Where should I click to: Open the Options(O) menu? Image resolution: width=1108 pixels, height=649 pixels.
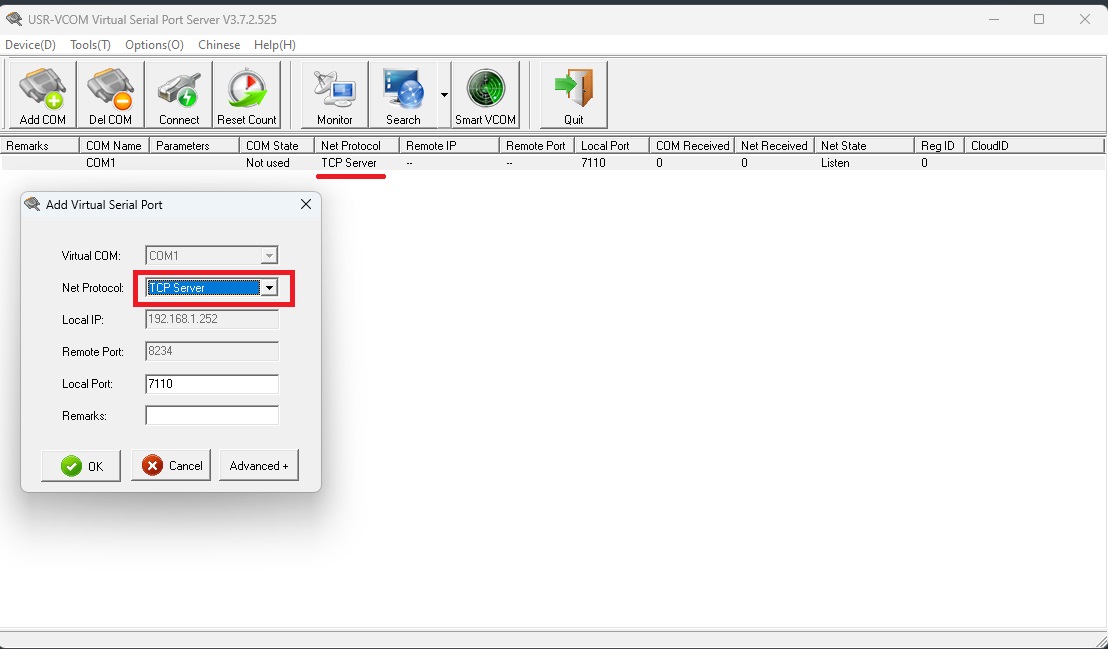pyautogui.click(x=154, y=45)
